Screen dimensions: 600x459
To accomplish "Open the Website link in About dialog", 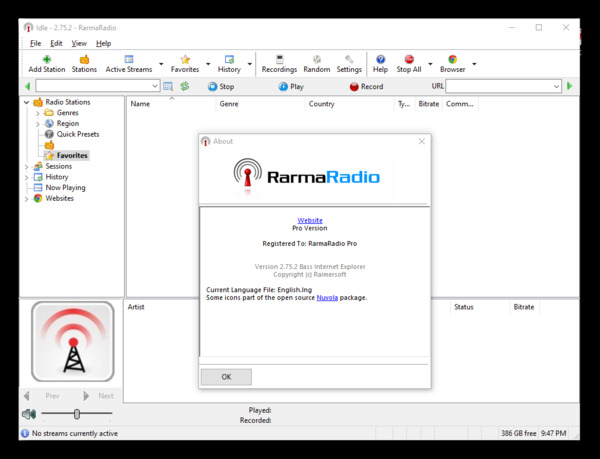I will point(310,220).
